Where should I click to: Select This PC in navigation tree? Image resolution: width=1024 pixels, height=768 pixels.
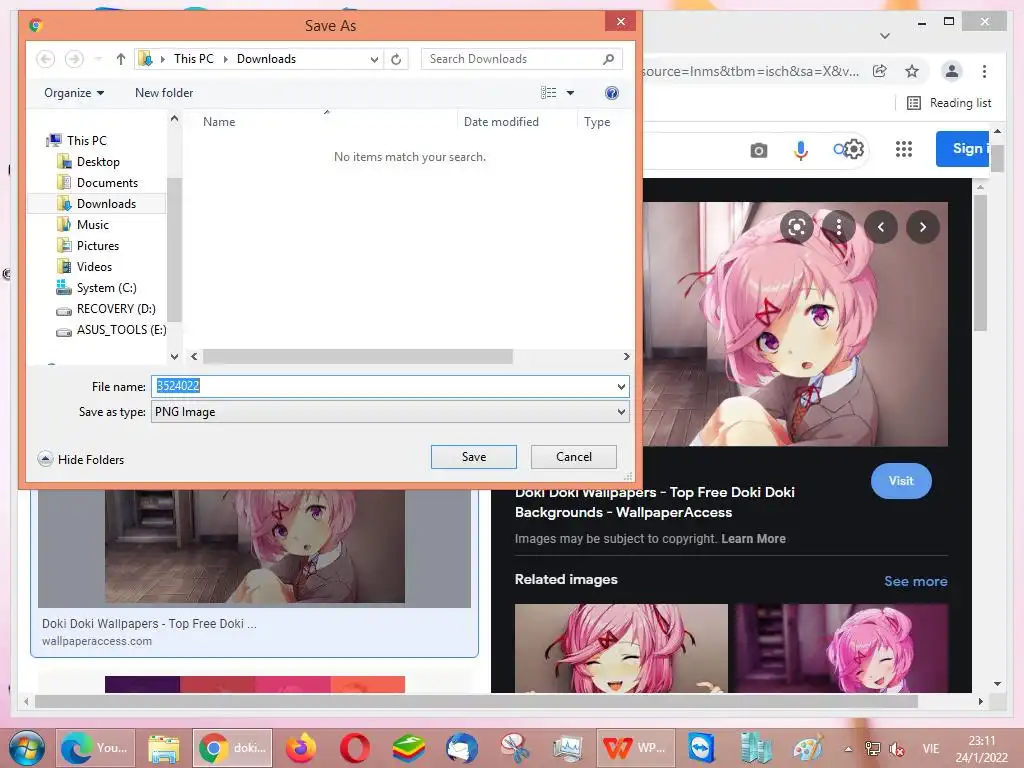[x=86, y=140]
